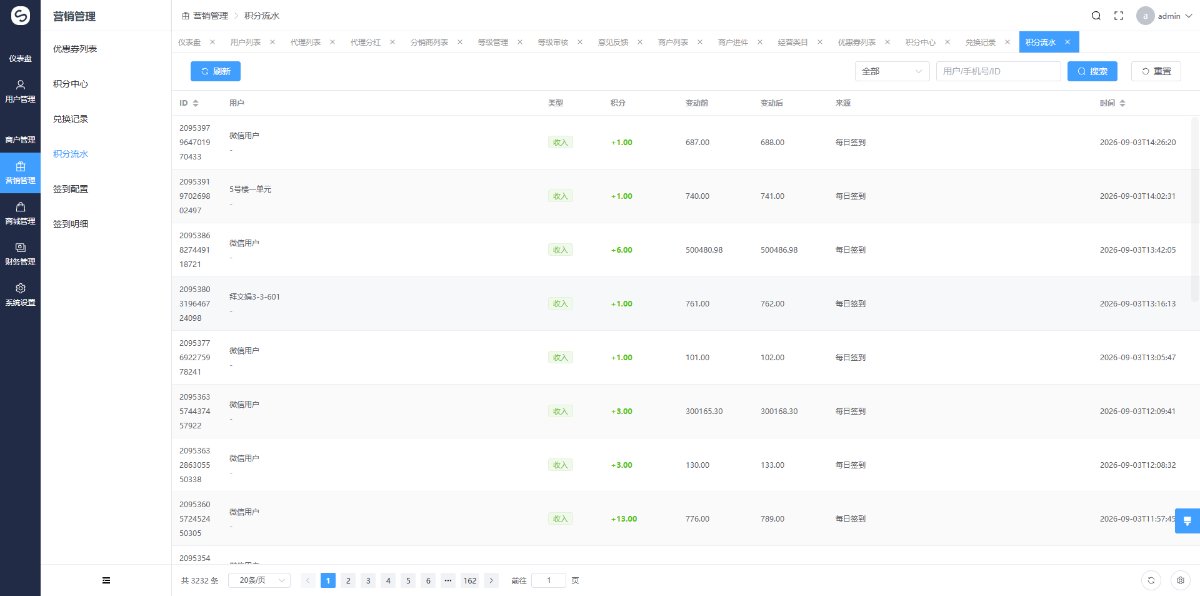Screen dimensions: 1200x596
Task: Open 财务管理 in the dark sidebar
Action: pos(20,254)
